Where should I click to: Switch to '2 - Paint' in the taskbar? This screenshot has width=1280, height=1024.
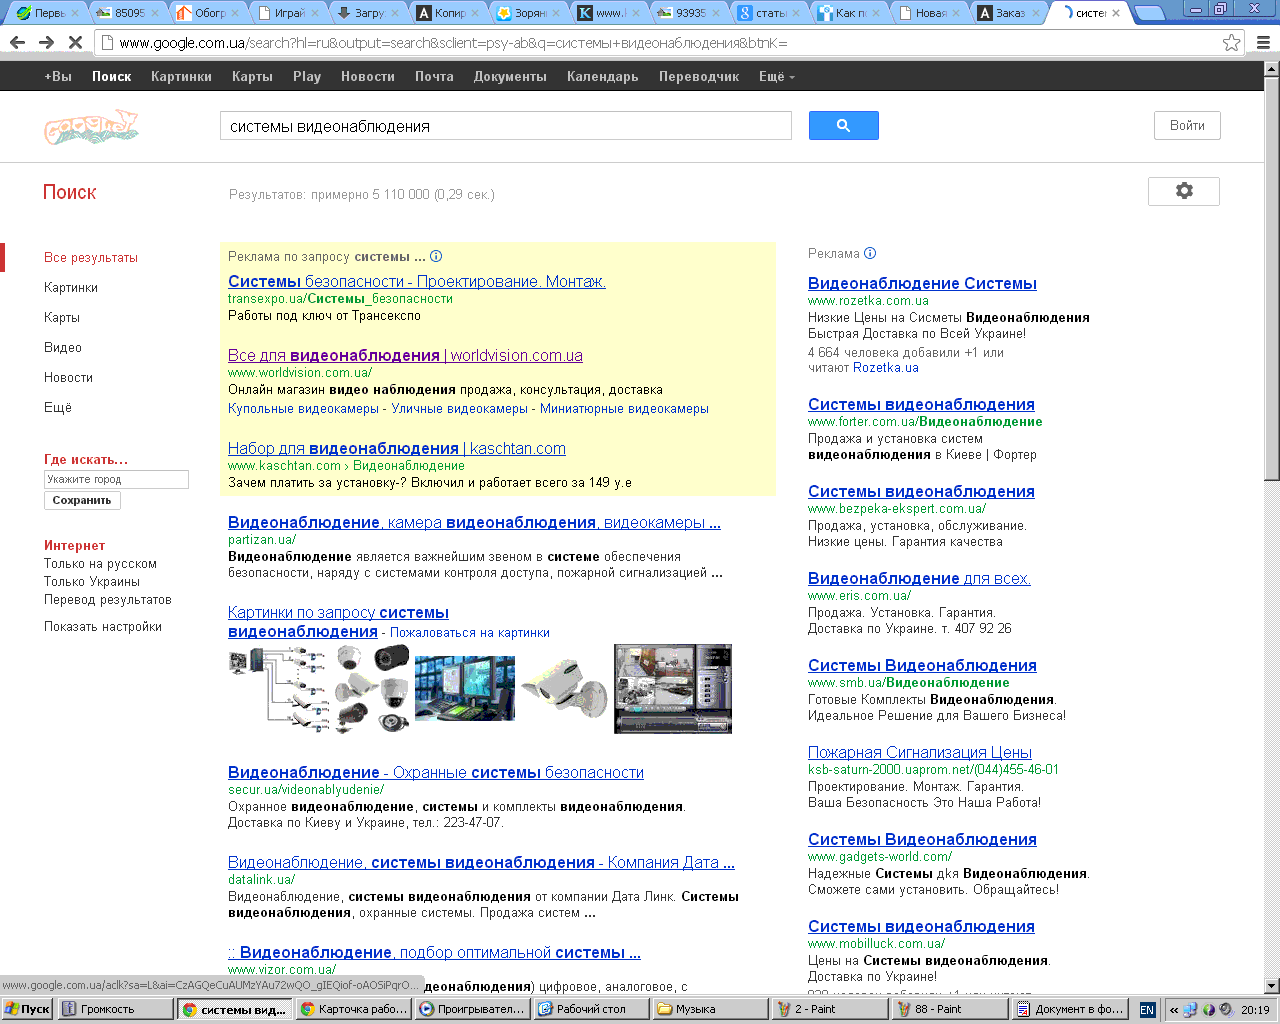pyautogui.click(x=829, y=1009)
